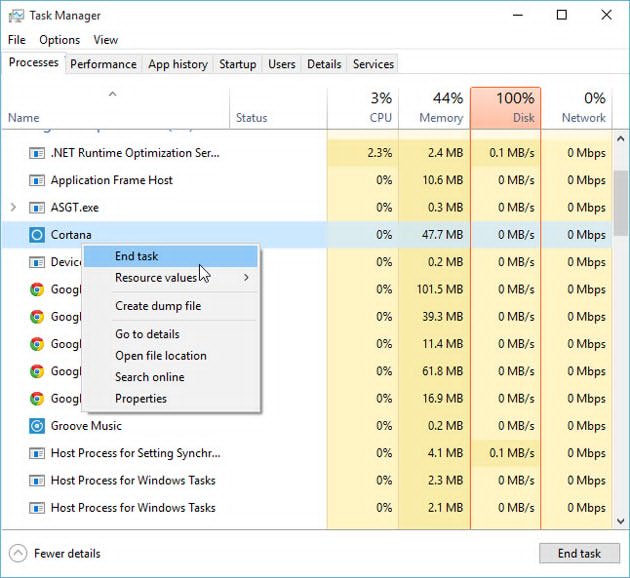Switch to the Details tab
The height and width of the screenshot is (578, 630).
pos(324,64)
